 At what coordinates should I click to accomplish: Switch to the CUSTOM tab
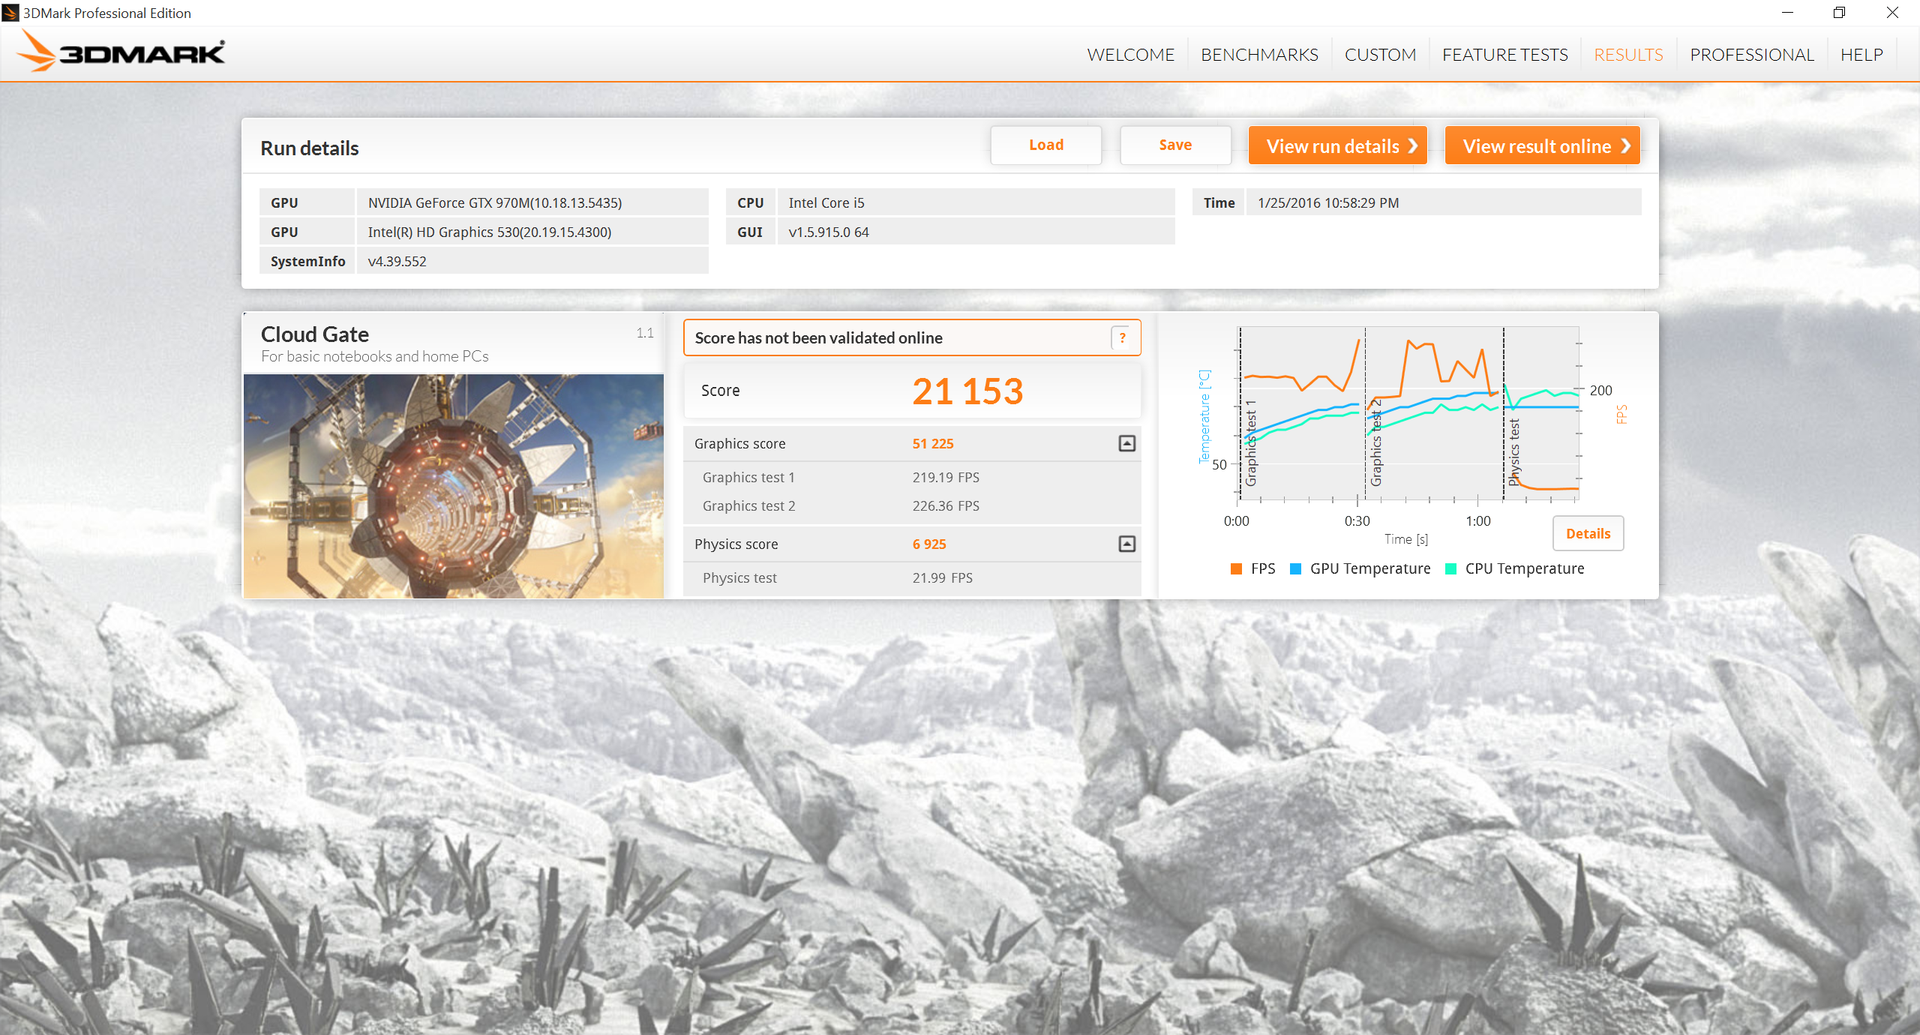(1380, 55)
